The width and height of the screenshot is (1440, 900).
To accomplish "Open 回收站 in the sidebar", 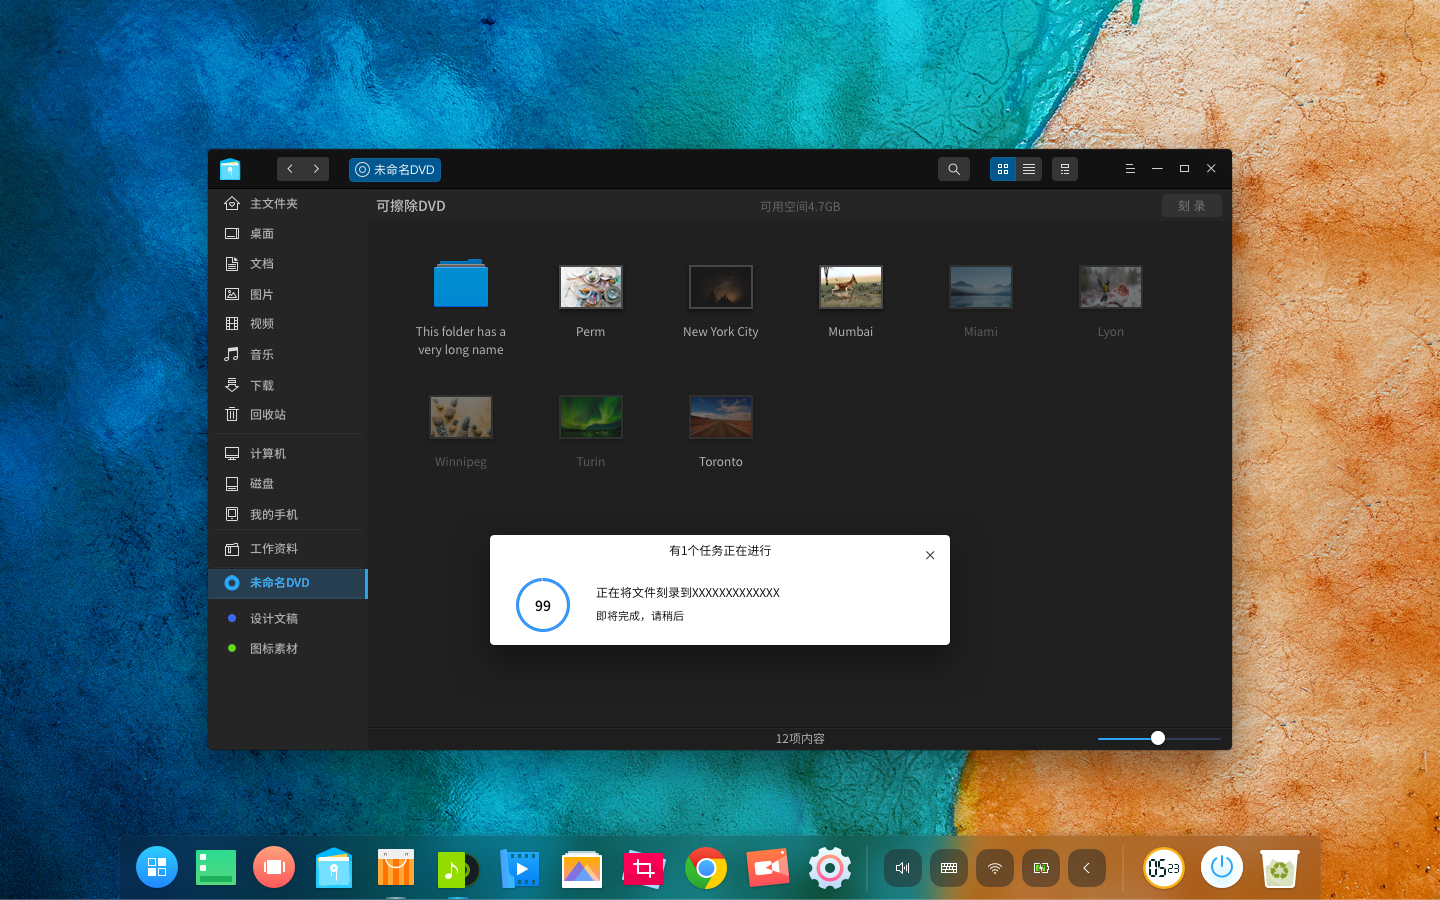I will point(288,414).
